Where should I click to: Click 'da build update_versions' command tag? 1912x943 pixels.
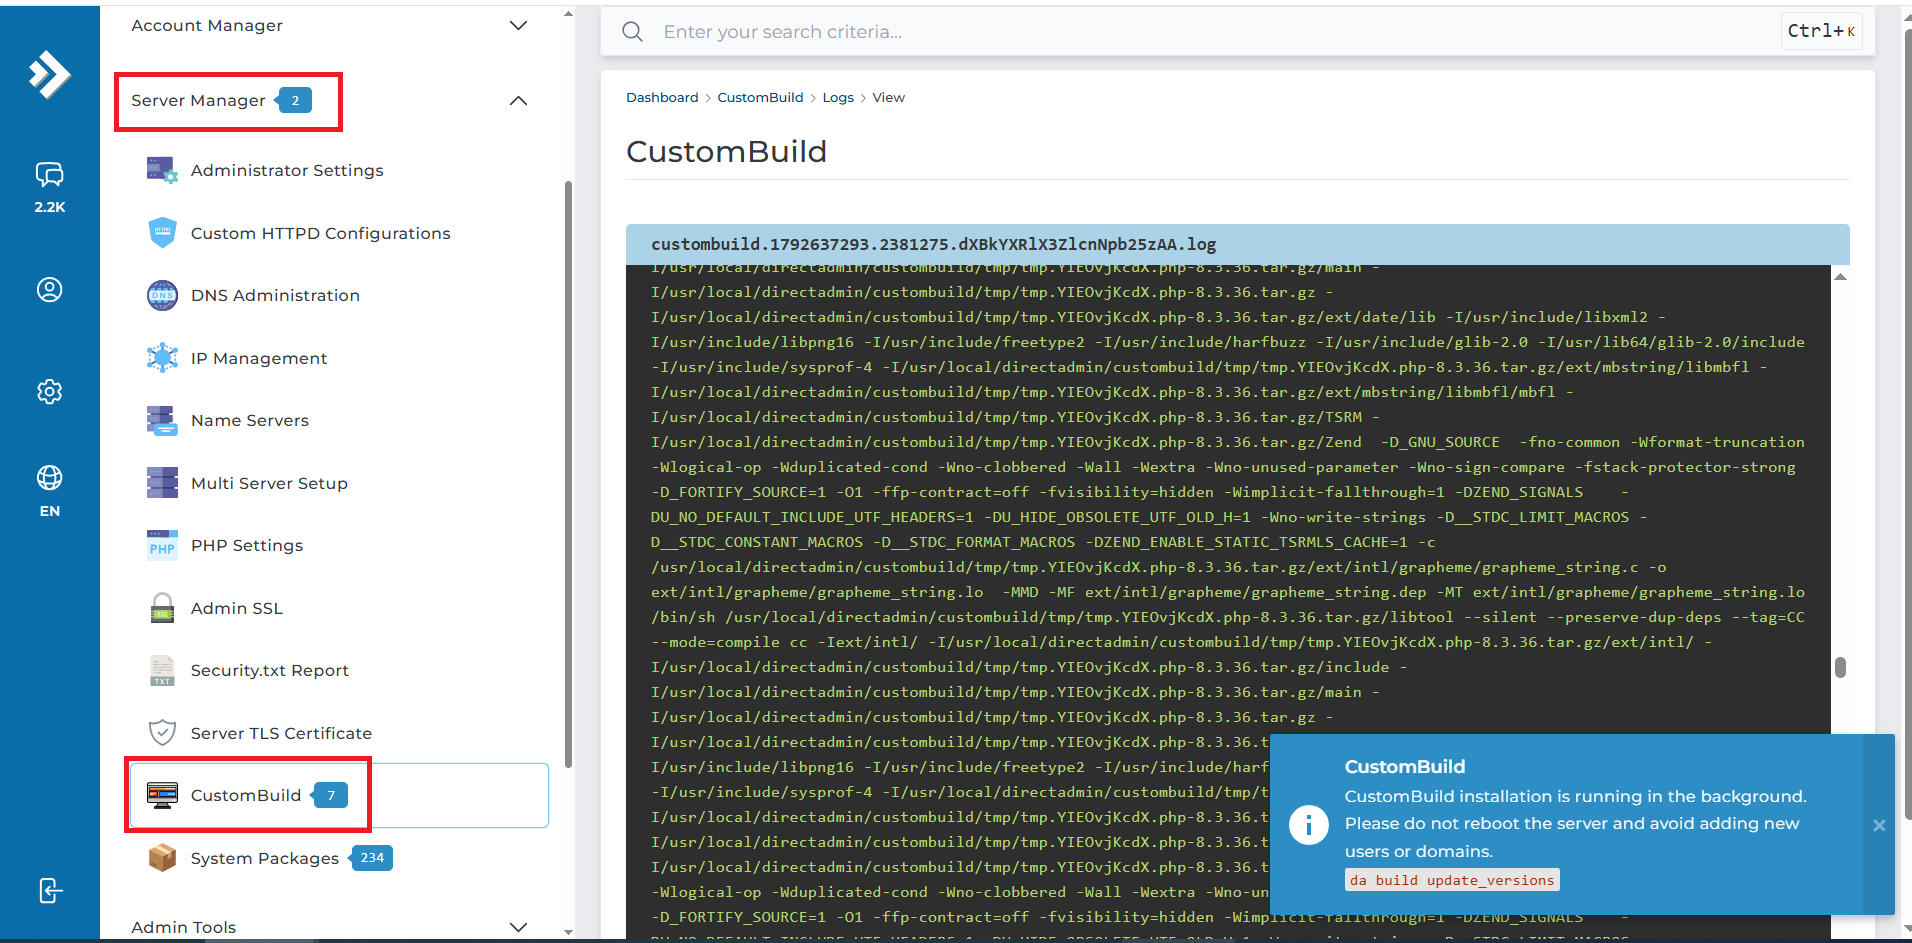(1452, 880)
